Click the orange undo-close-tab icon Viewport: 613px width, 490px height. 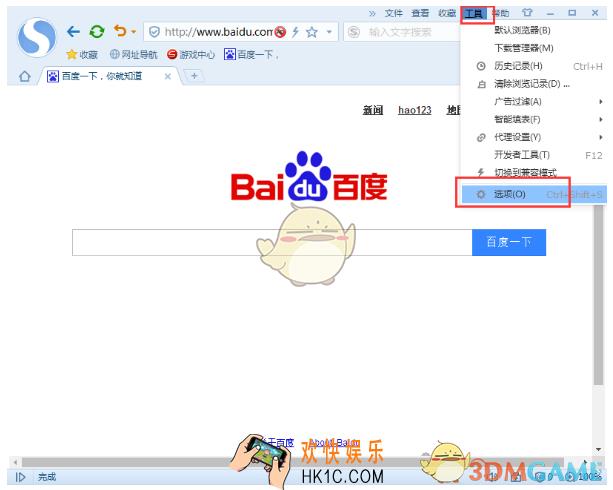point(120,31)
